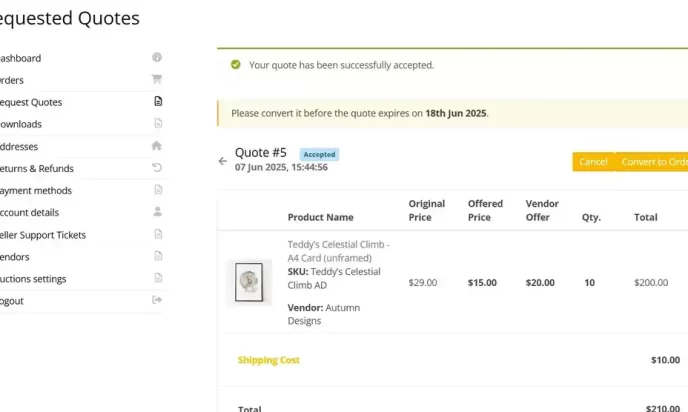Image resolution: width=688 pixels, height=412 pixels.
Task: Click the Autumn Designs vendor name
Action: pyautogui.click(x=324, y=314)
